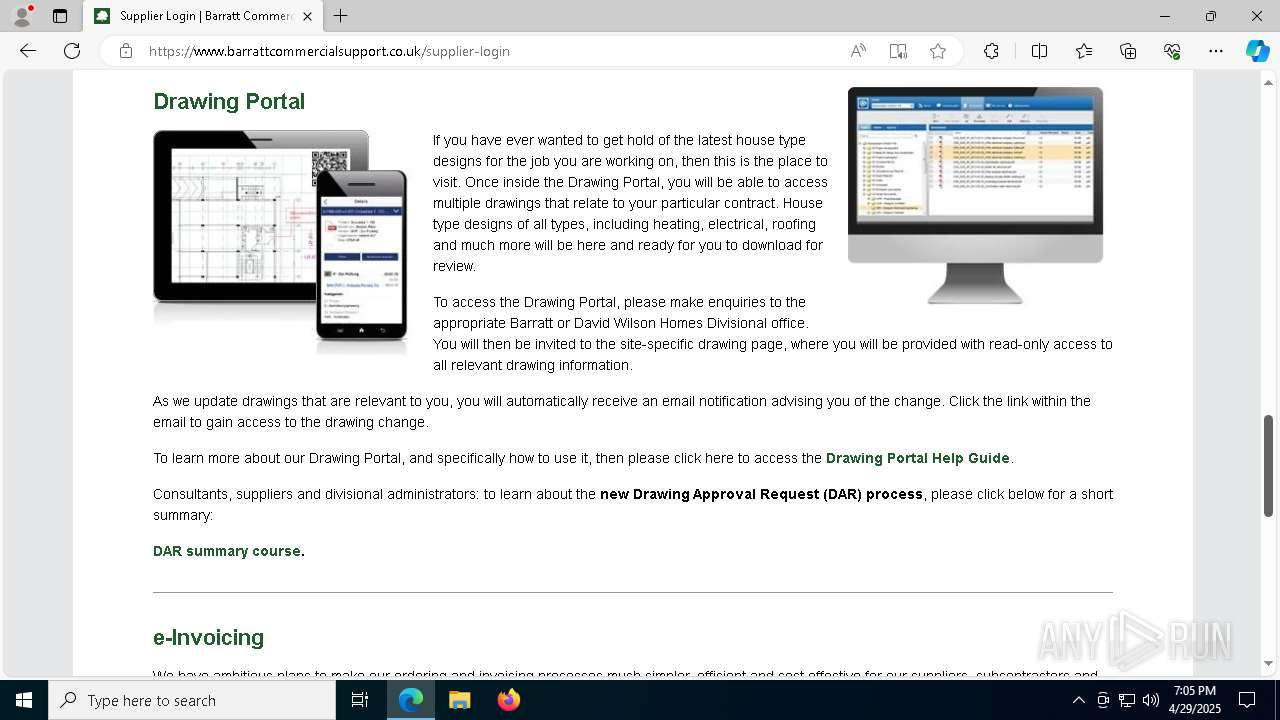Show hidden tray icons chevron
Screen dimensions: 1280x720
(x=1078, y=700)
